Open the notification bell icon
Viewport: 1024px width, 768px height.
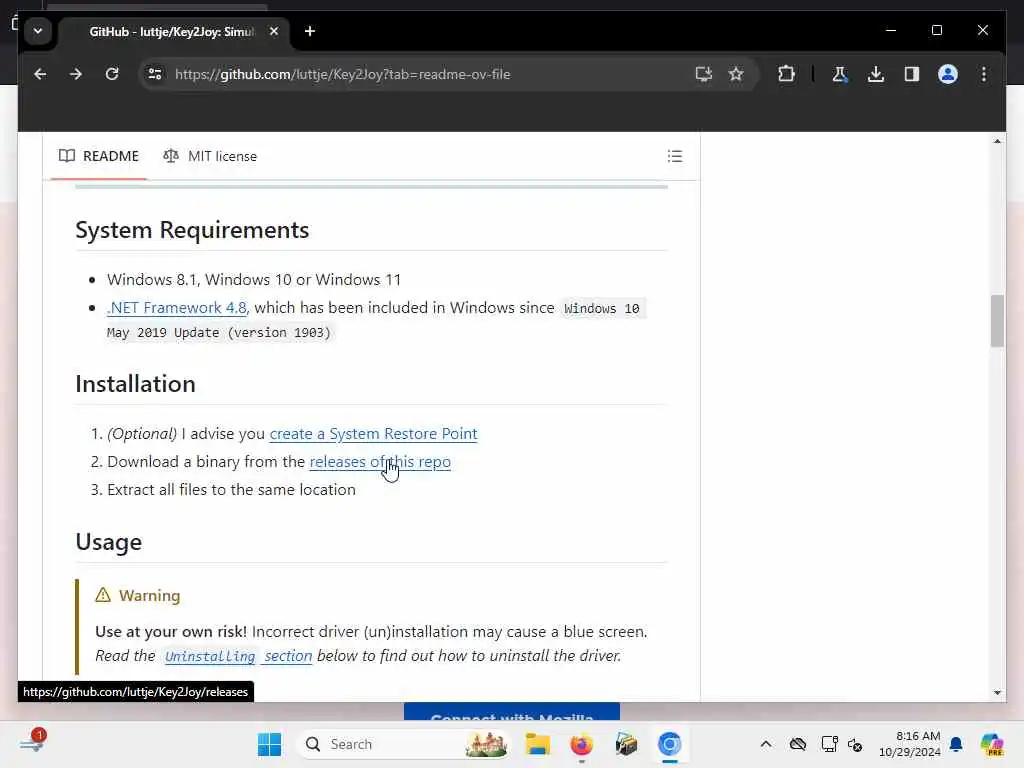click(x=956, y=744)
